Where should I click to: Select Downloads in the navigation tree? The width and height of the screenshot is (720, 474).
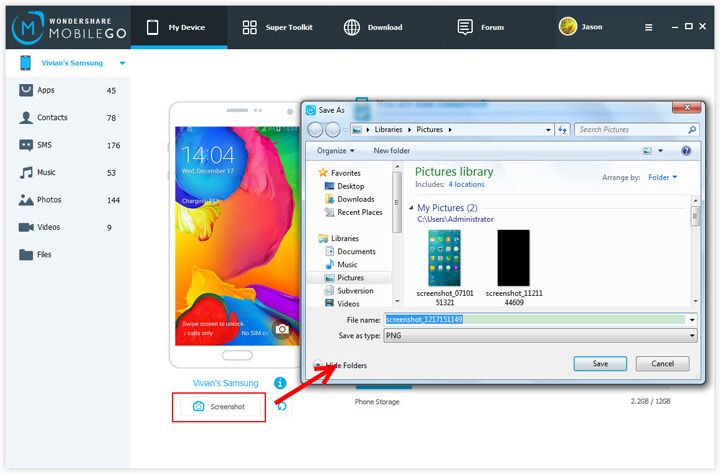click(349, 199)
